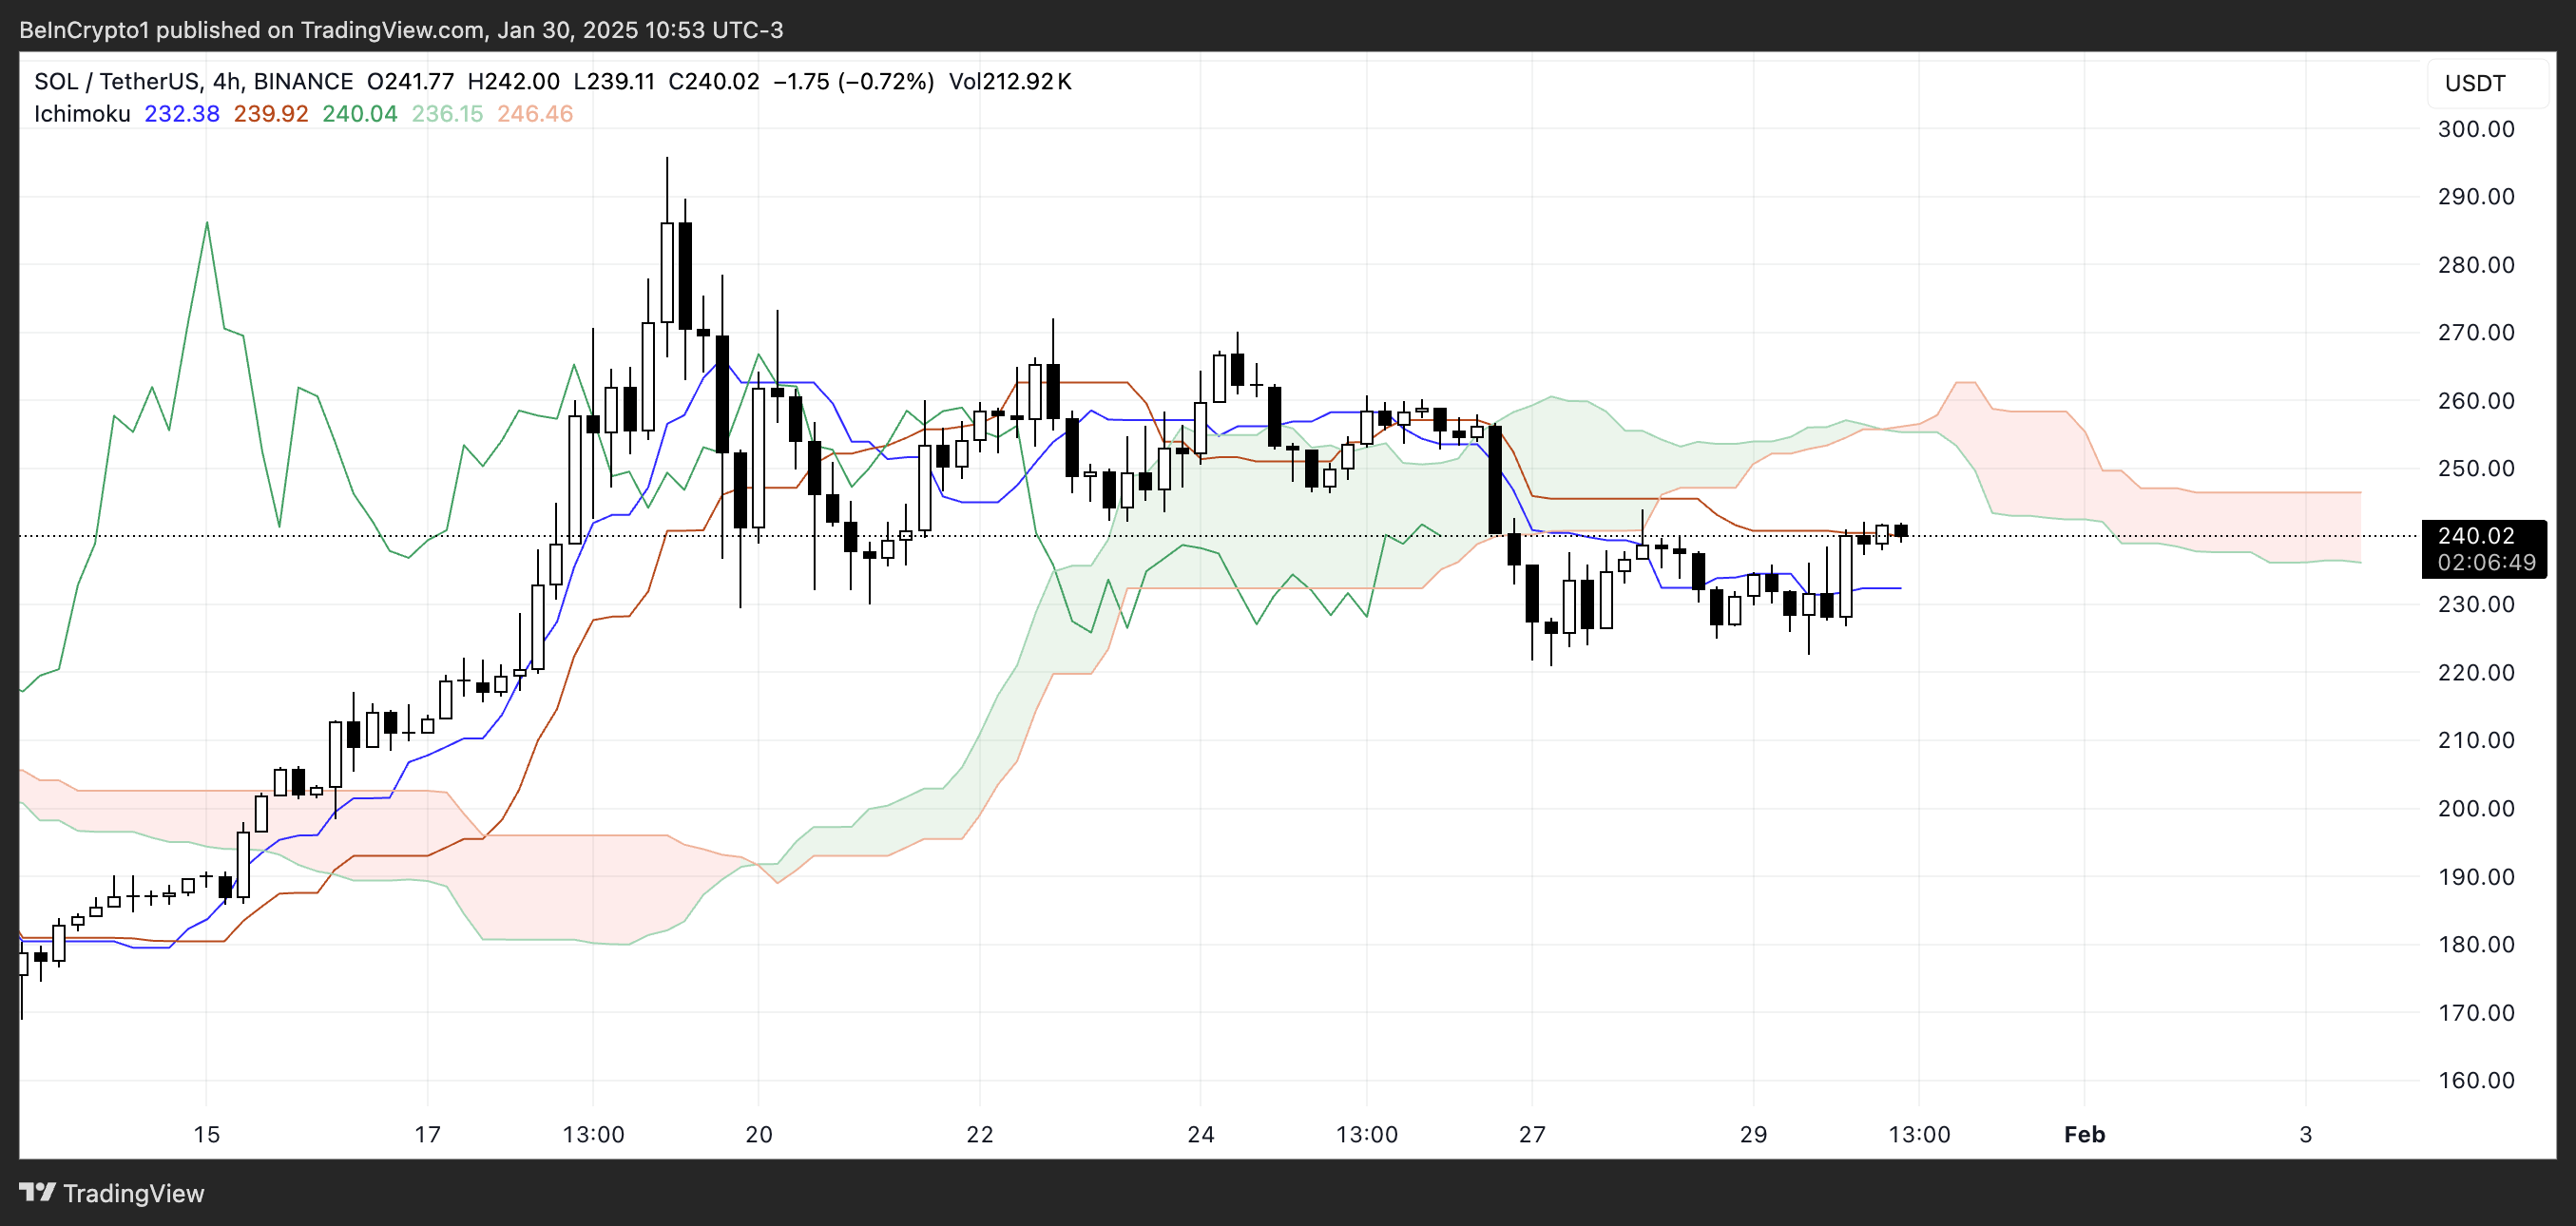This screenshot has width=2576, height=1226.
Task: Click date 27 on the time axis
Action: pyautogui.click(x=1532, y=1134)
